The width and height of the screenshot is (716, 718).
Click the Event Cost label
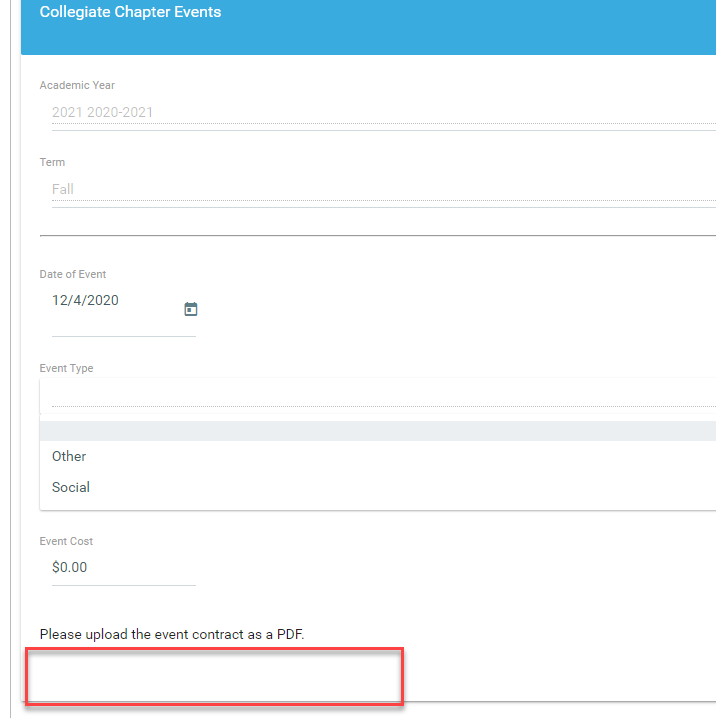(x=66, y=541)
